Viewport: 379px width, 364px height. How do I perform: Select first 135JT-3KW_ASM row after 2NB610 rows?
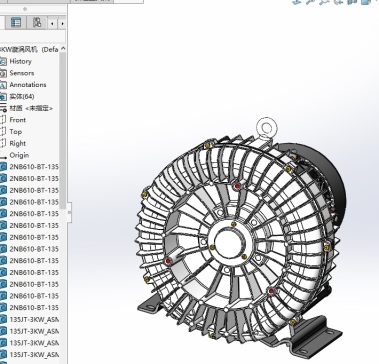click(x=29, y=319)
